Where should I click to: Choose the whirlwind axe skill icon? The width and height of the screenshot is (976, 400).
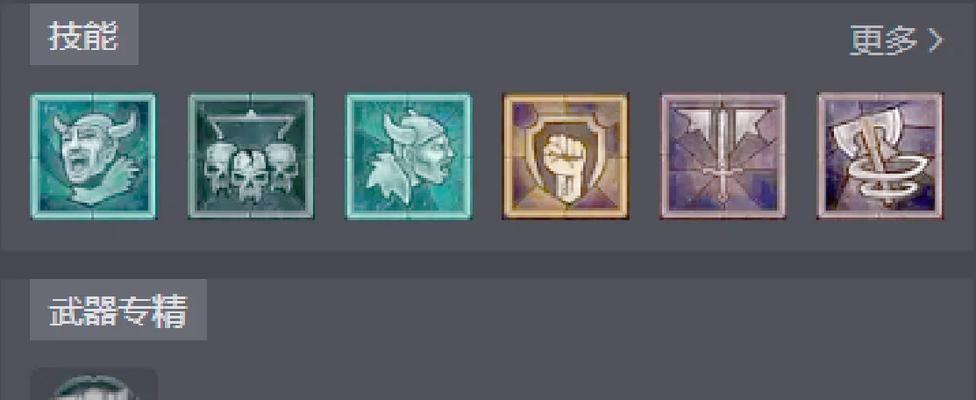coord(880,156)
